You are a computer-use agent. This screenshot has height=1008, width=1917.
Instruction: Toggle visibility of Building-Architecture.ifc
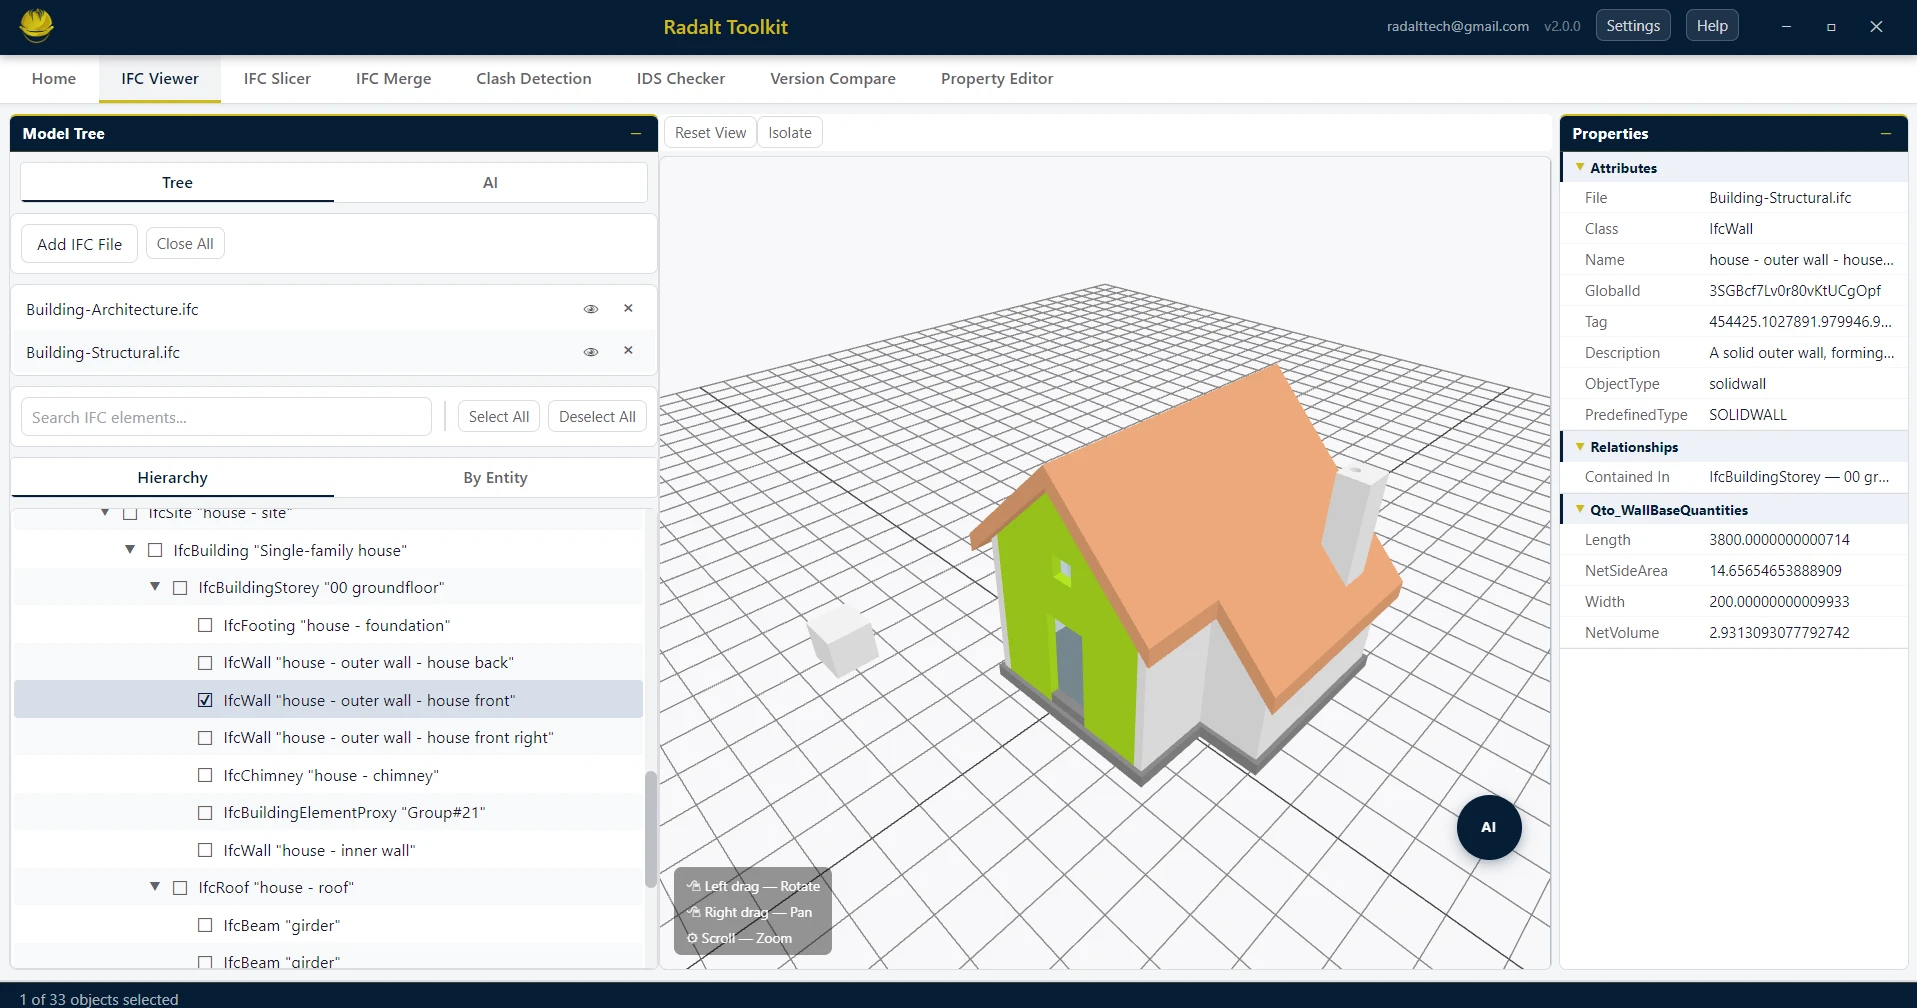591,309
